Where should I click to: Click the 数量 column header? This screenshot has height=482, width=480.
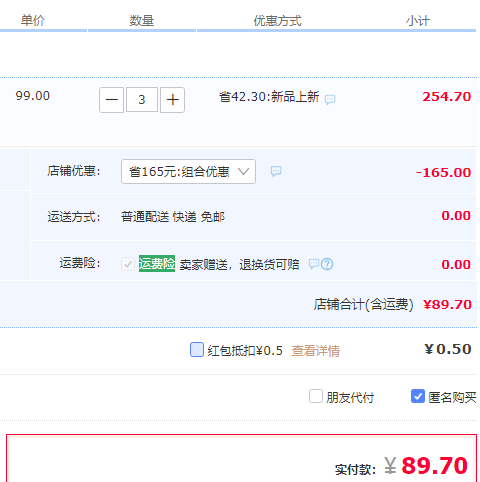(142, 21)
